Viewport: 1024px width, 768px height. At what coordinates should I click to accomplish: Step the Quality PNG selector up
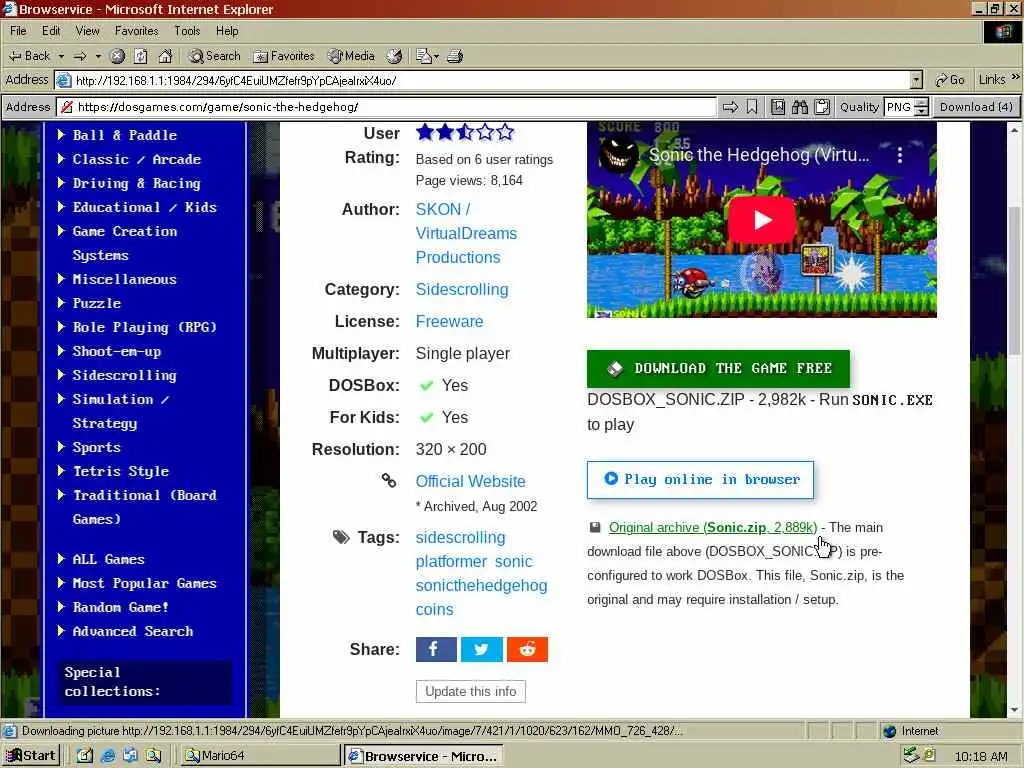tap(921, 103)
